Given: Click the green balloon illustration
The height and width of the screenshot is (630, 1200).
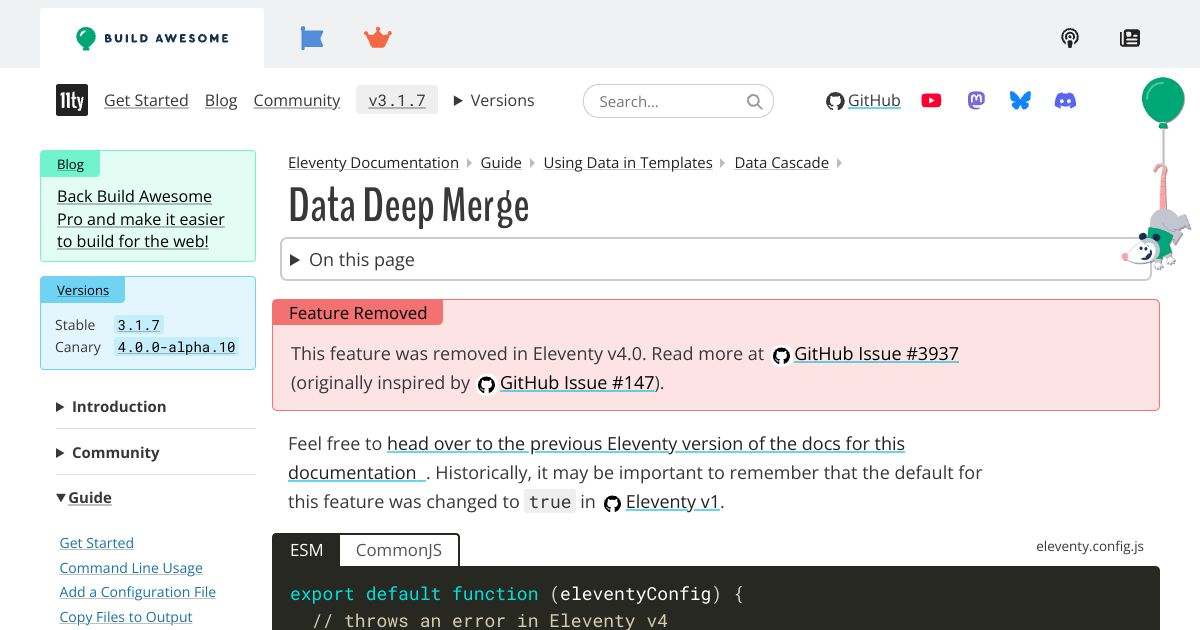Looking at the screenshot, I should (1163, 102).
